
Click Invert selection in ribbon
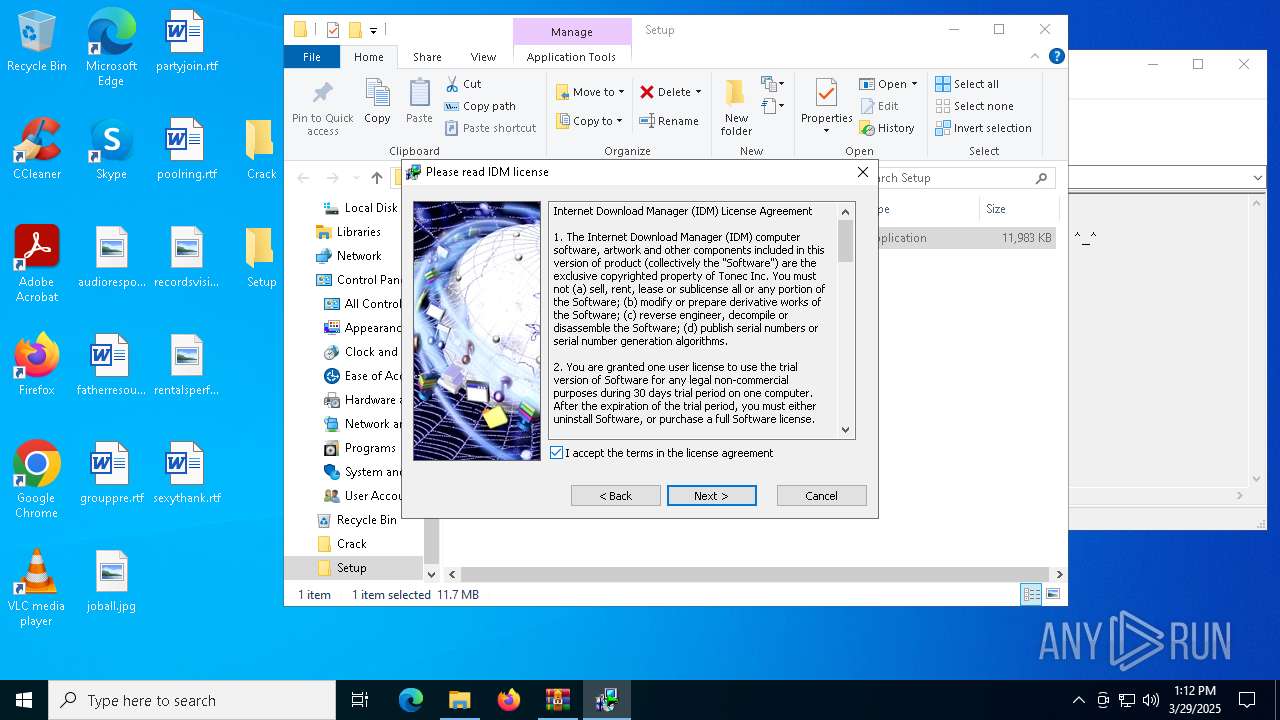pyautogui.click(x=983, y=128)
